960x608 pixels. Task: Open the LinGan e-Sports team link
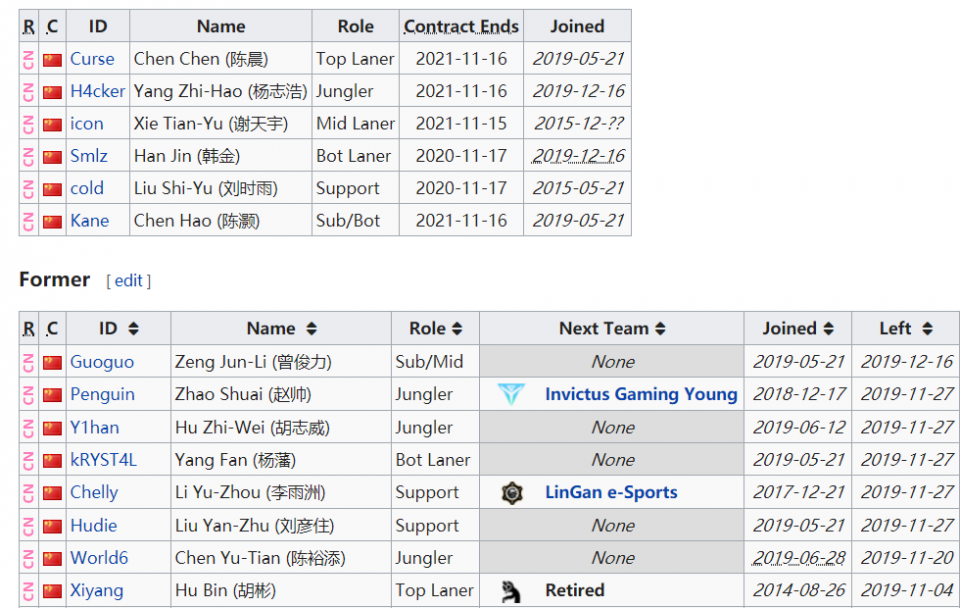[611, 493]
